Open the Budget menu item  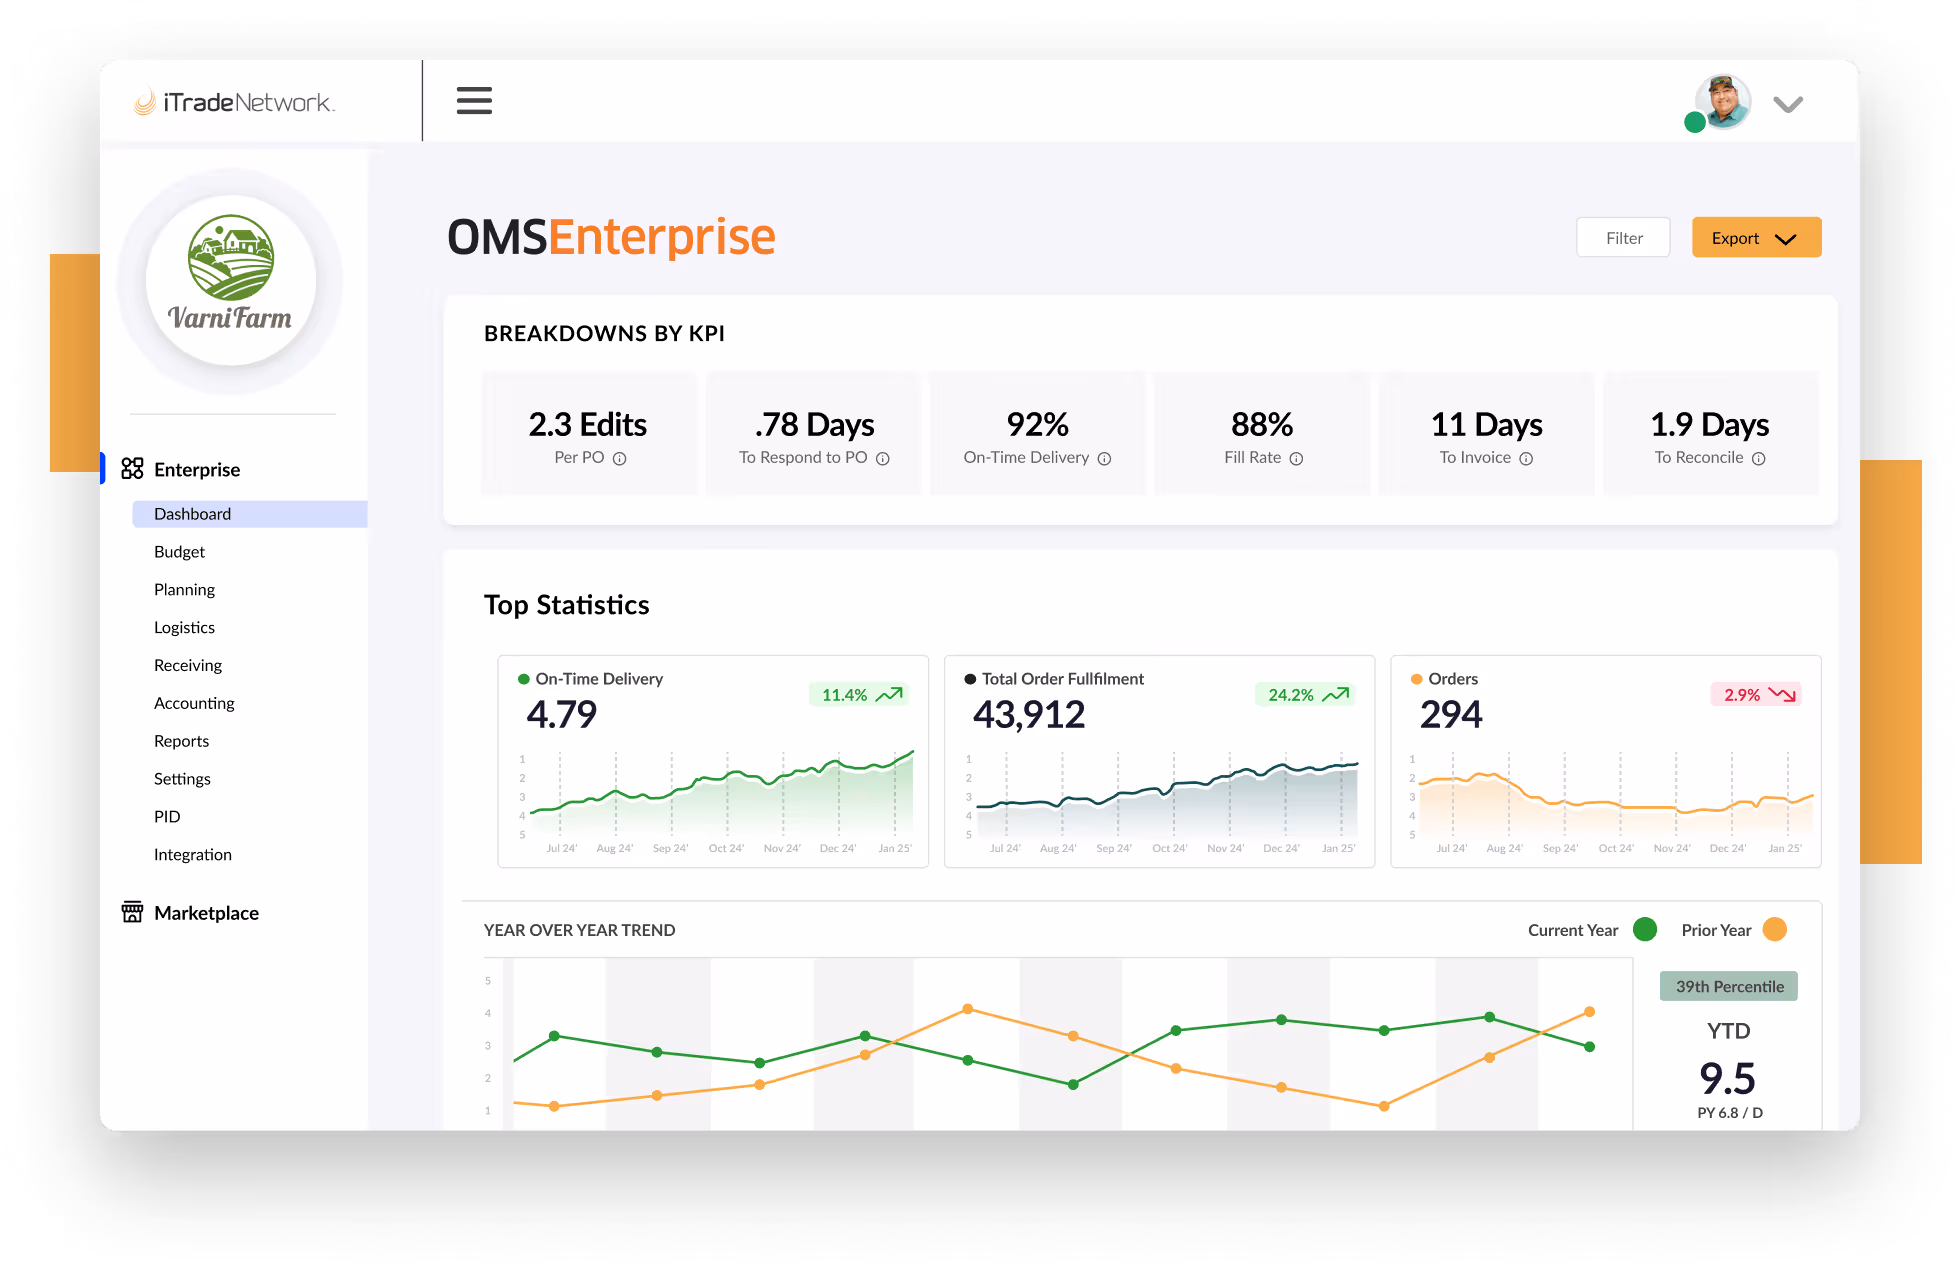point(179,552)
